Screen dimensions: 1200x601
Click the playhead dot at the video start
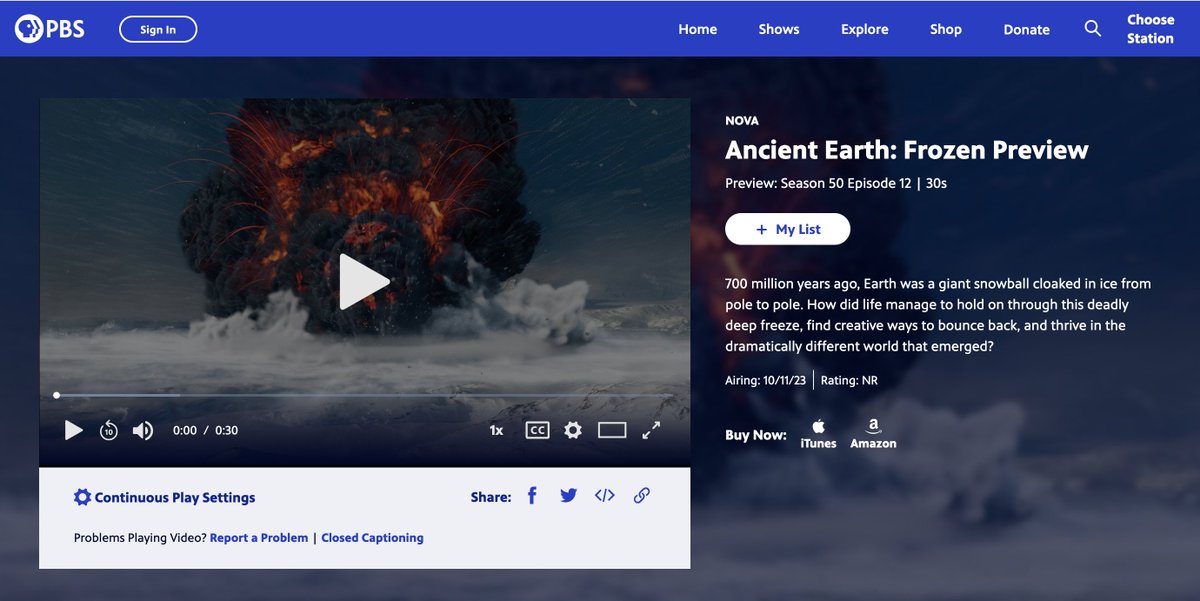pyautogui.click(x=56, y=395)
